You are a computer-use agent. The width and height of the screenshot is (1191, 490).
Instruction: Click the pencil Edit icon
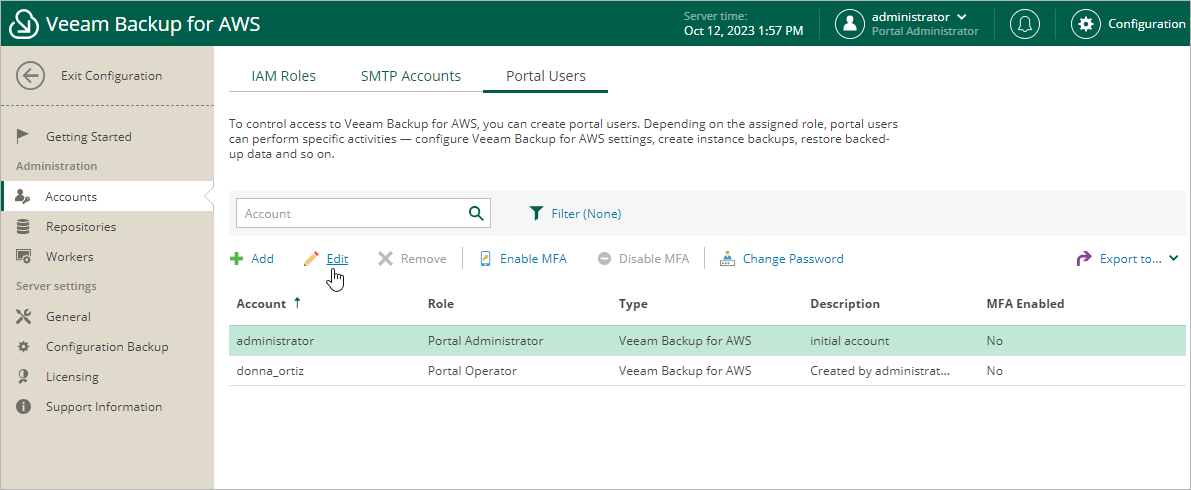(311, 258)
